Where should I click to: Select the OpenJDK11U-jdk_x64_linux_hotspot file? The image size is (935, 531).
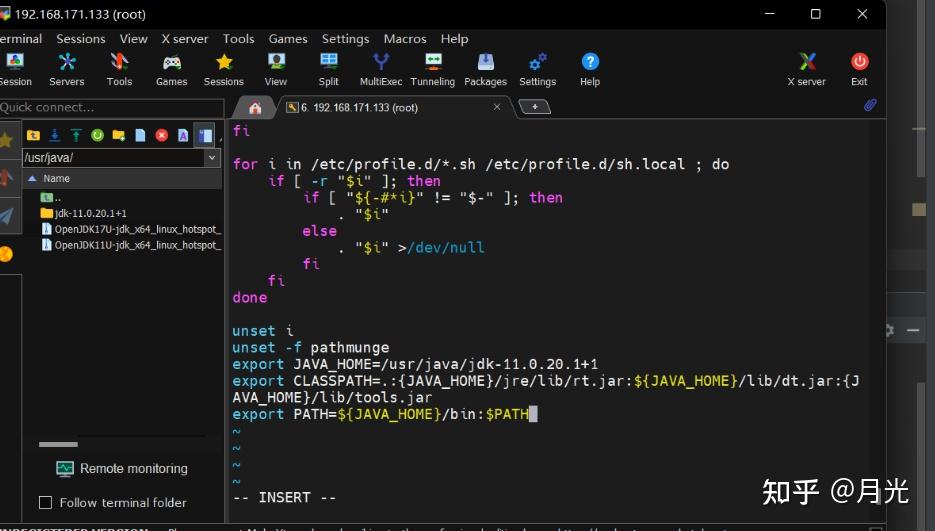point(131,245)
